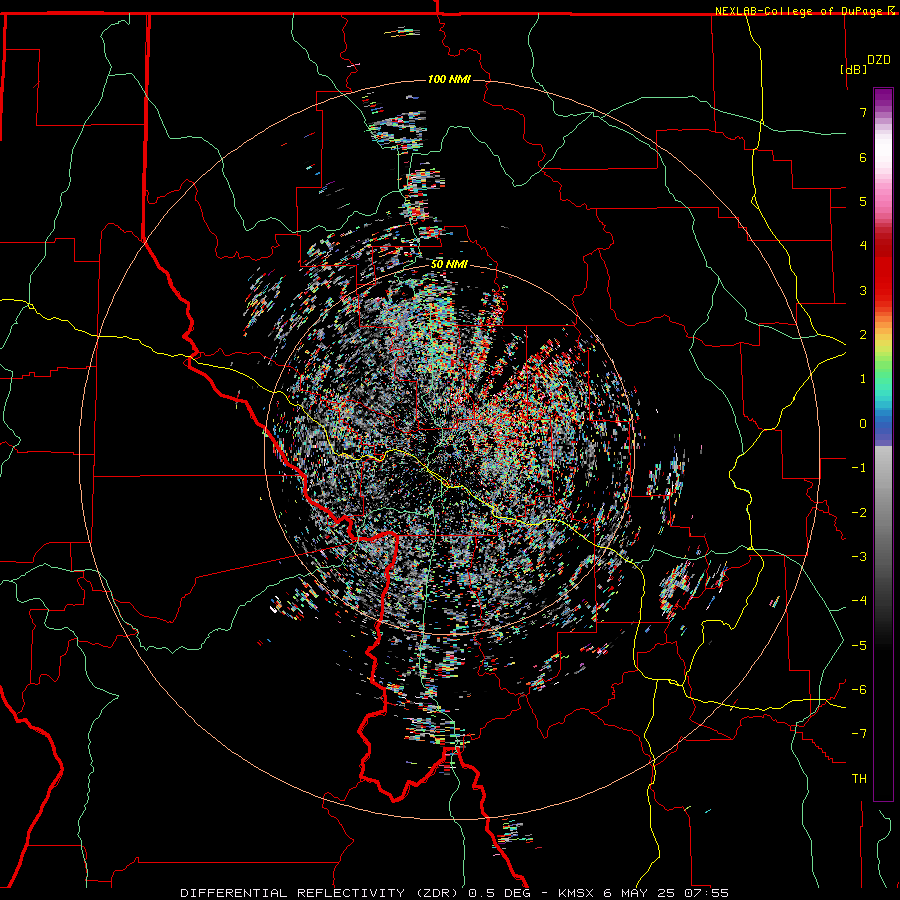The image size is (900, 900).
Task: Select the -6 dB scale label
Action: click(x=859, y=690)
